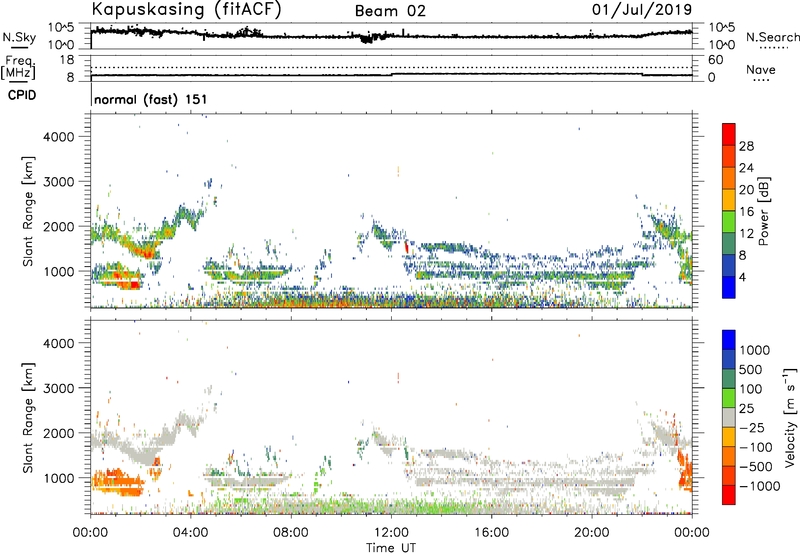Click the '16:00' time axis tick label
The image size is (800, 554).
tap(491, 533)
